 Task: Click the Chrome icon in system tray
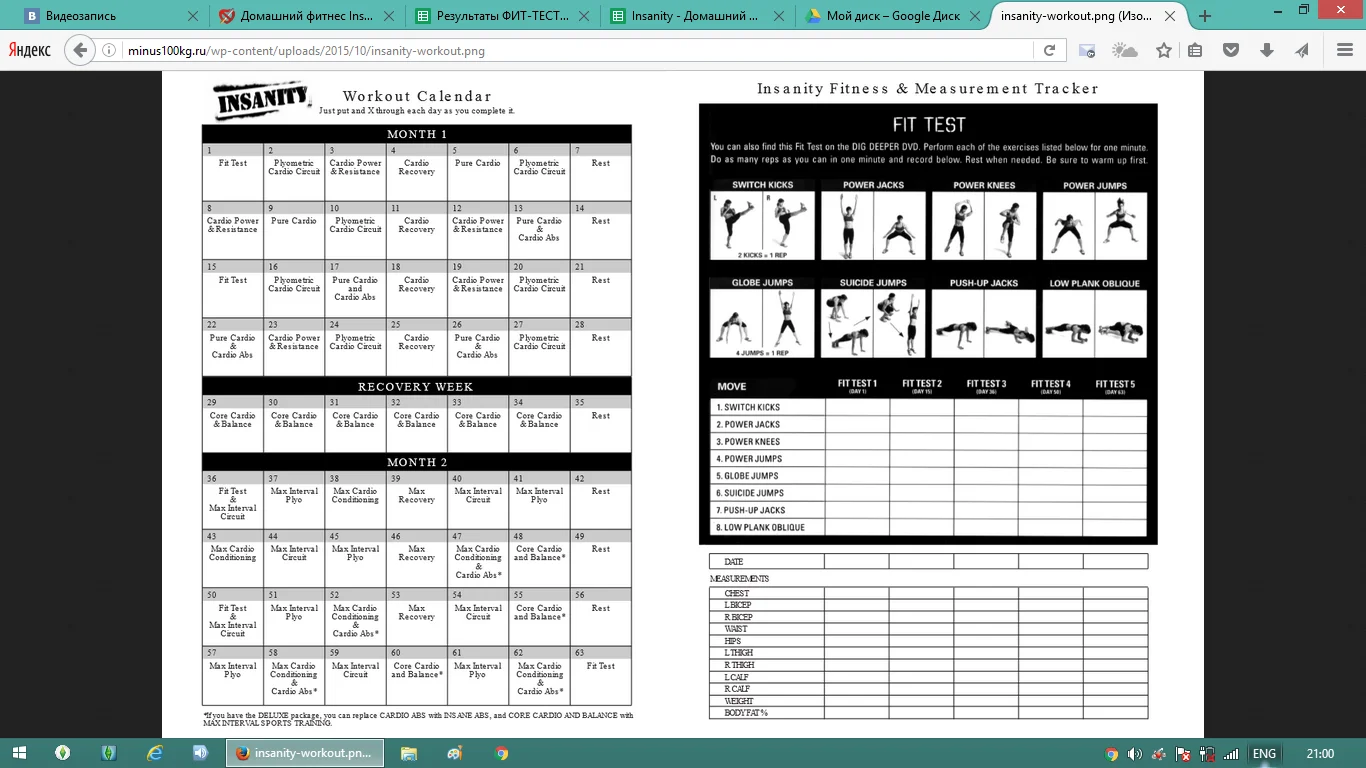click(x=1112, y=754)
